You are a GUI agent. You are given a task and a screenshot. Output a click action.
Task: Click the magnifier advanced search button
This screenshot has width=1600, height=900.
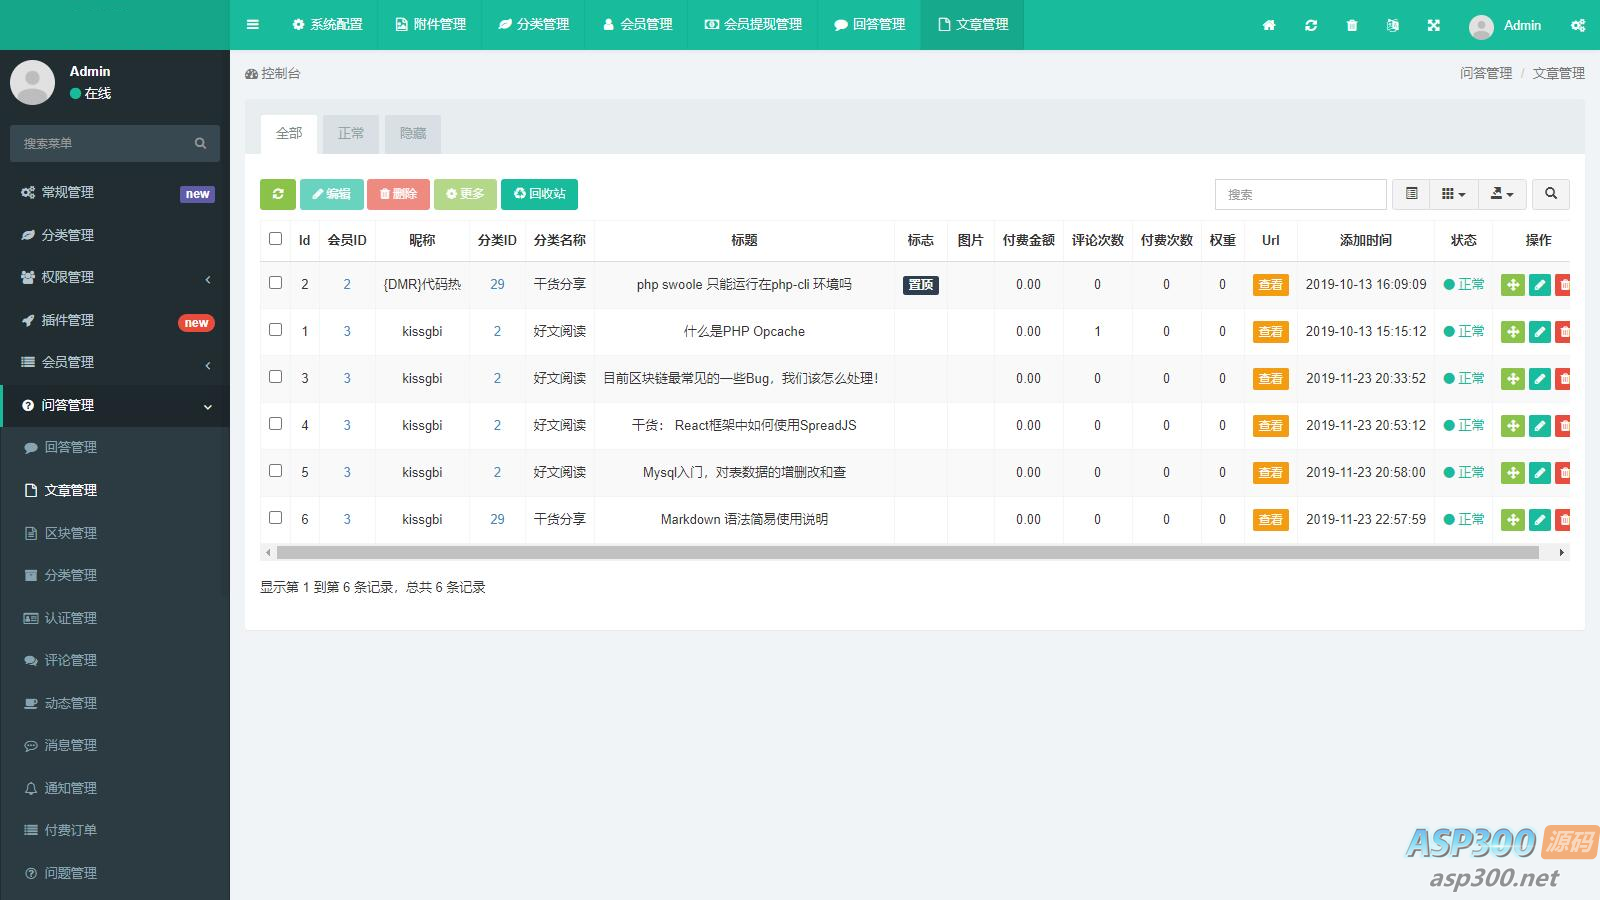click(1551, 194)
